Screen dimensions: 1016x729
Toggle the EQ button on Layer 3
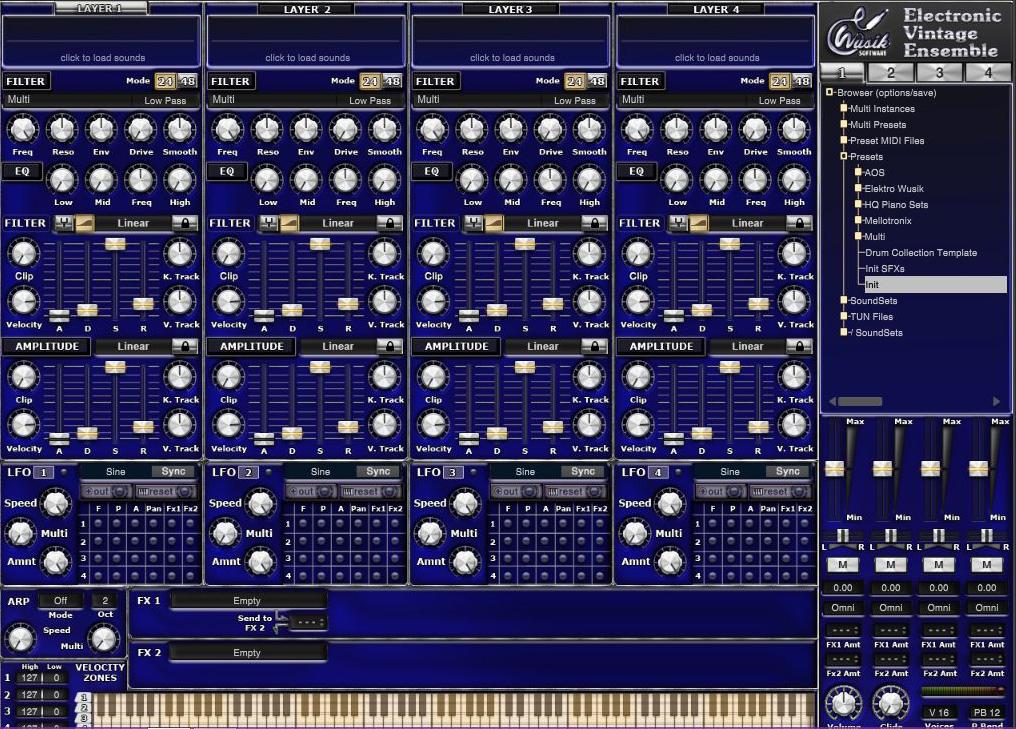(x=432, y=172)
